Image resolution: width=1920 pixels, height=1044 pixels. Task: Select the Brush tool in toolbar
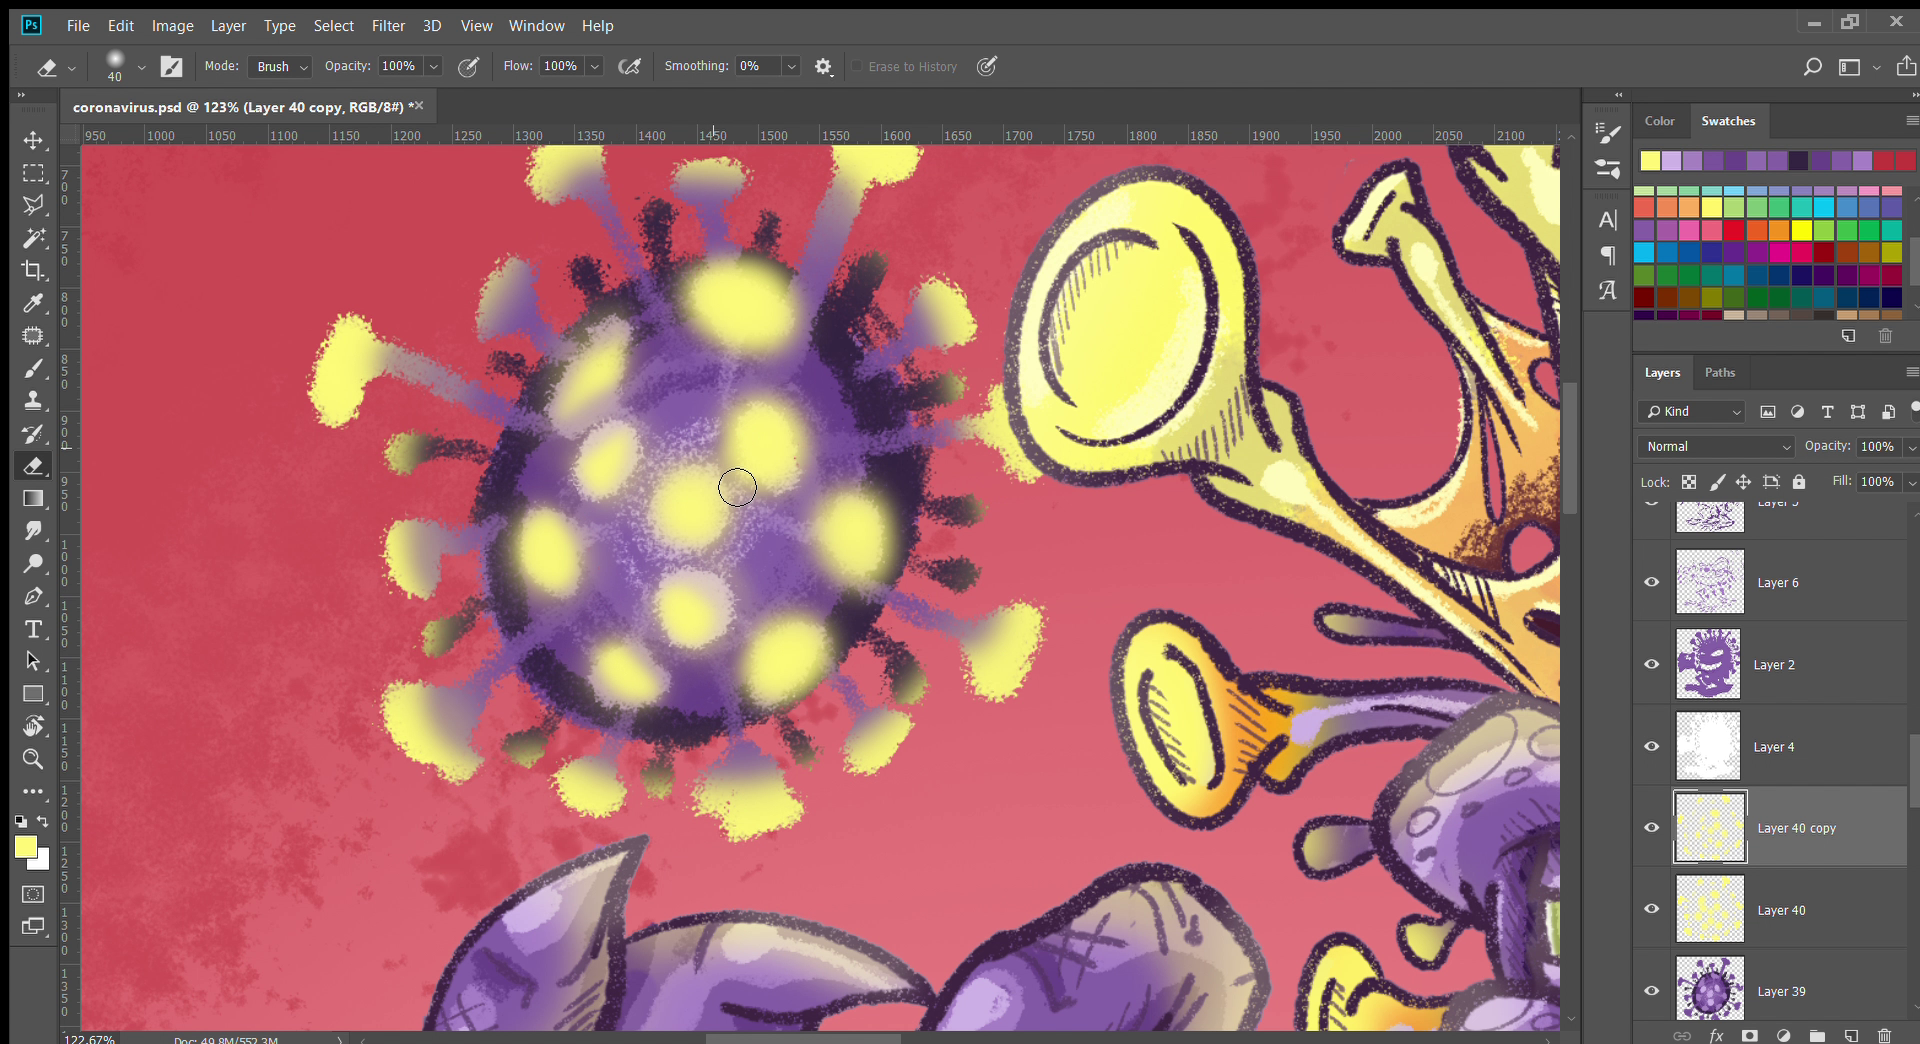[33, 368]
